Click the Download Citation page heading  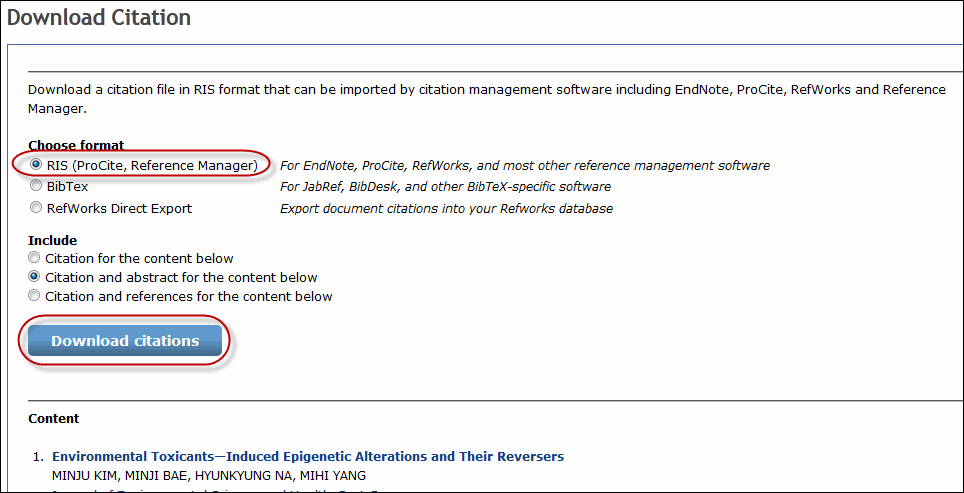[x=98, y=17]
